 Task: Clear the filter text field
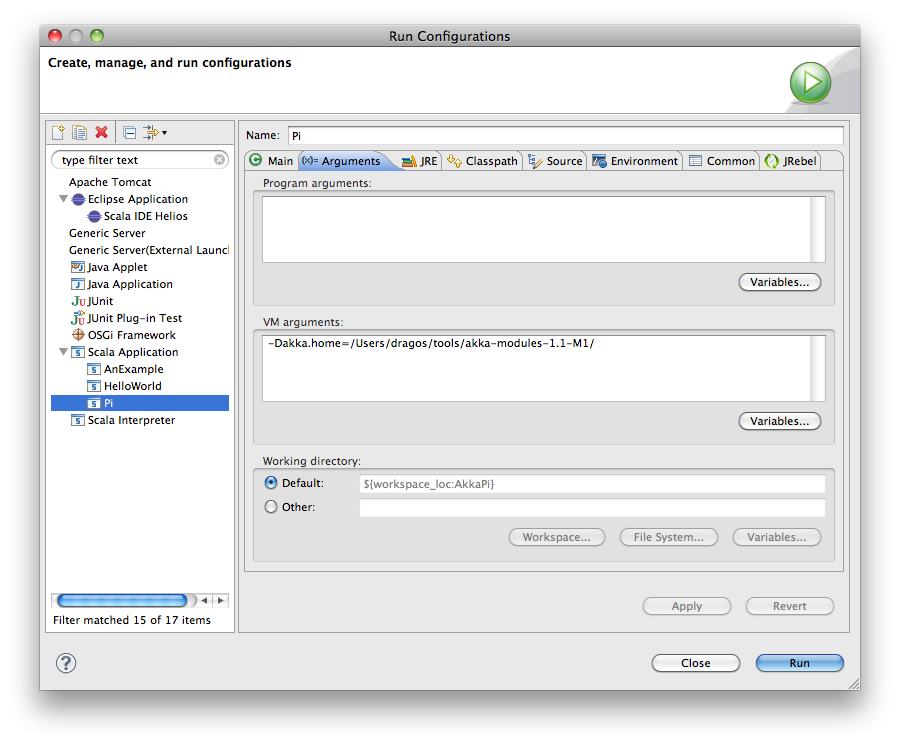tap(219, 159)
